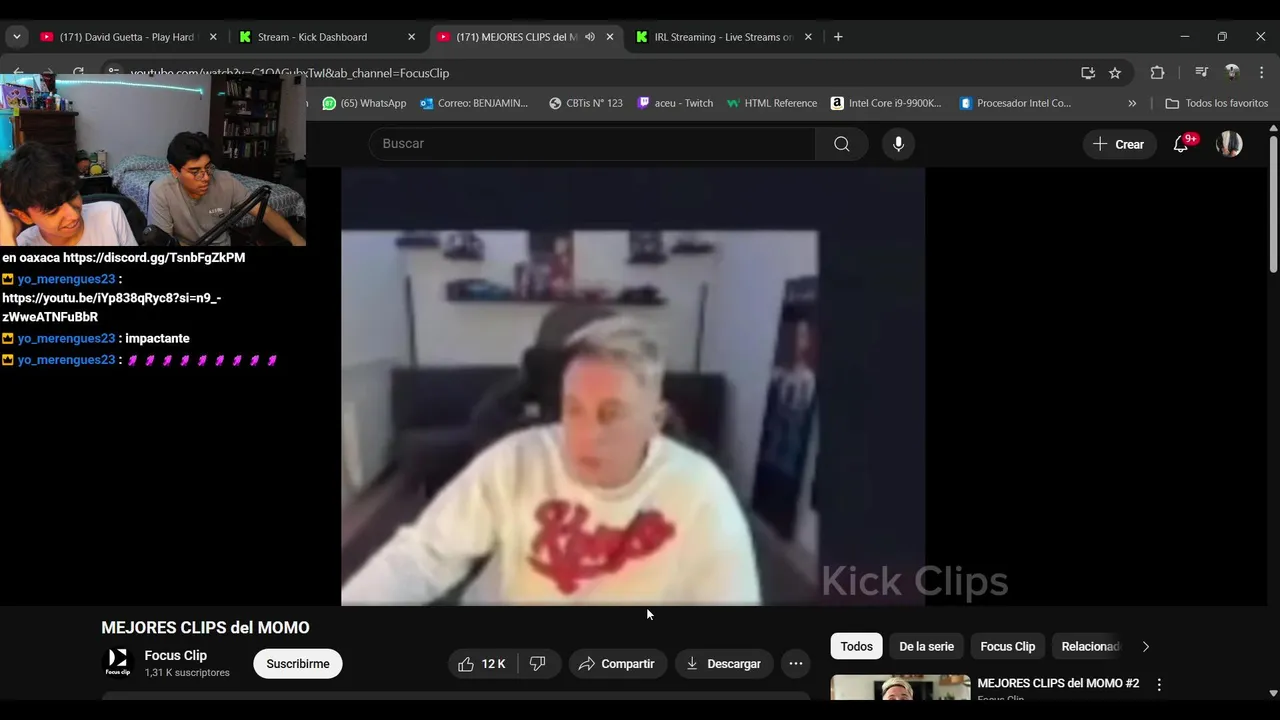Click the Compartir share button
The width and height of the screenshot is (1280, 720).
(617, 664)
